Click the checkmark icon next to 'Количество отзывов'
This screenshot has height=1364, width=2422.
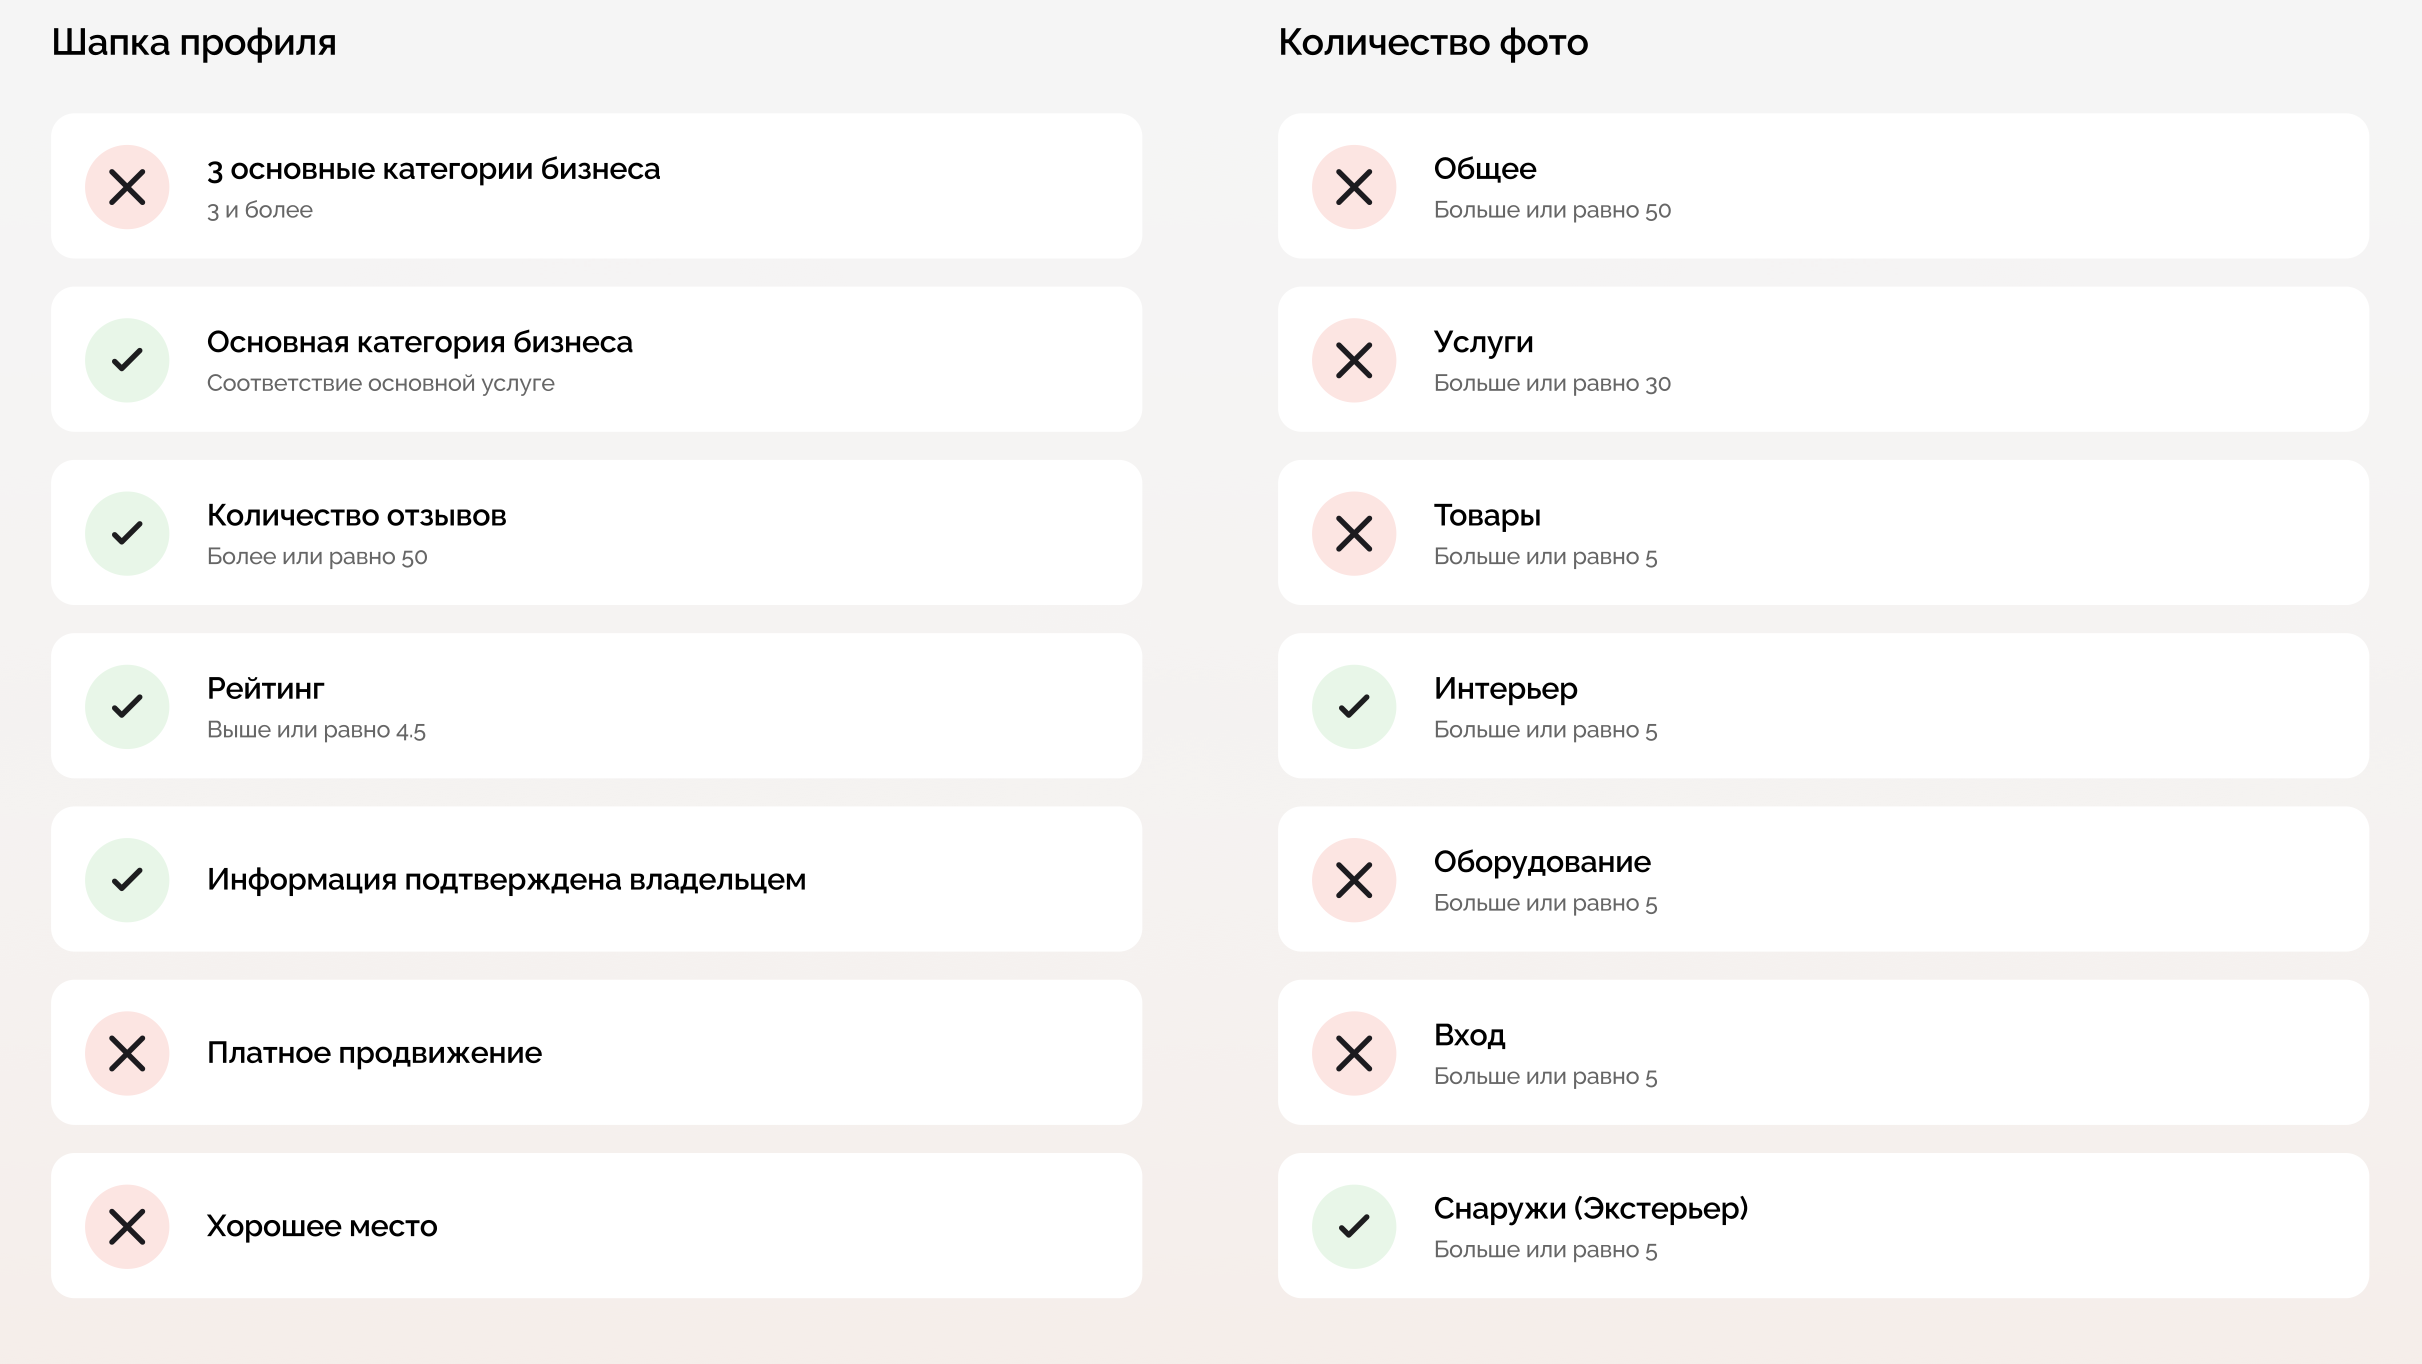pyautogui.click(x=127, y=533)
